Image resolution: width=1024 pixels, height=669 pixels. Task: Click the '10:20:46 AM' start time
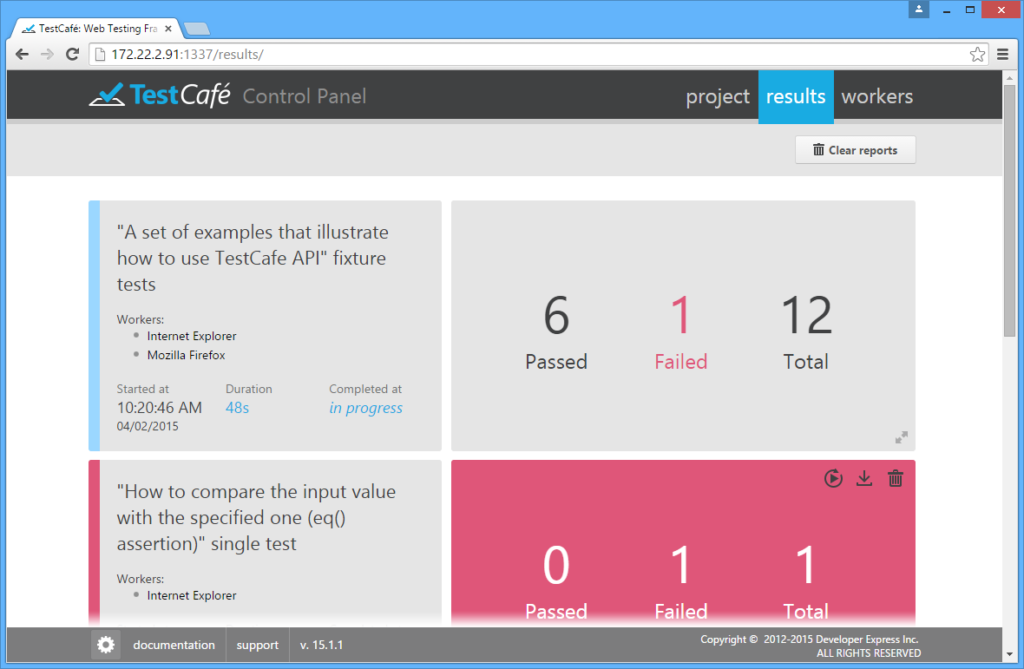pos(159,408)
